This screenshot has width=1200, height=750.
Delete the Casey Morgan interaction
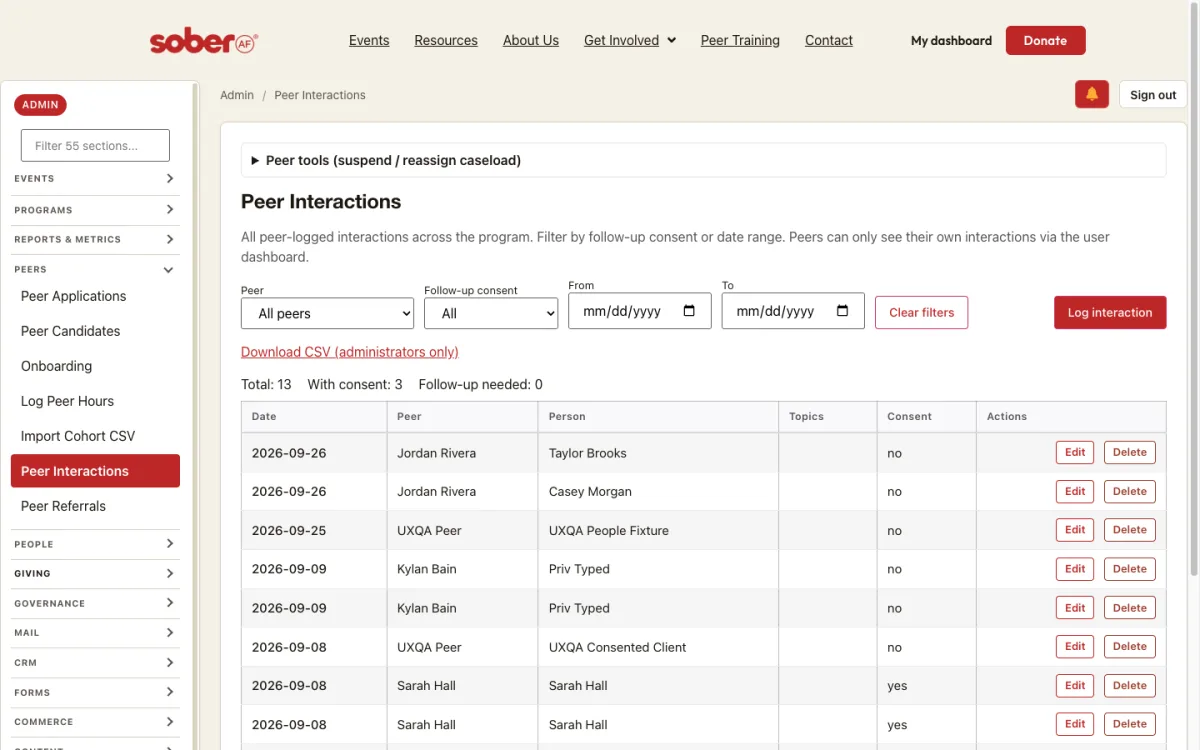click(x=1129, y=491)
